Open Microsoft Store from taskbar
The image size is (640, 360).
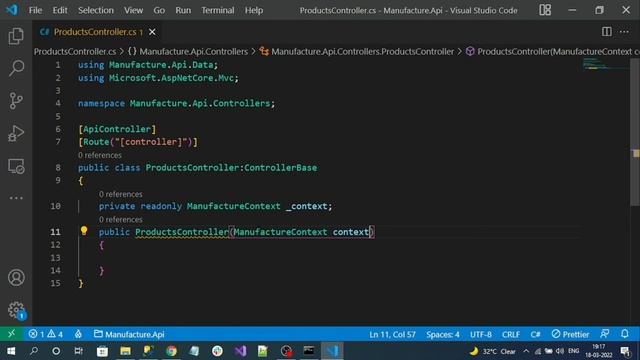pos(102,351)
